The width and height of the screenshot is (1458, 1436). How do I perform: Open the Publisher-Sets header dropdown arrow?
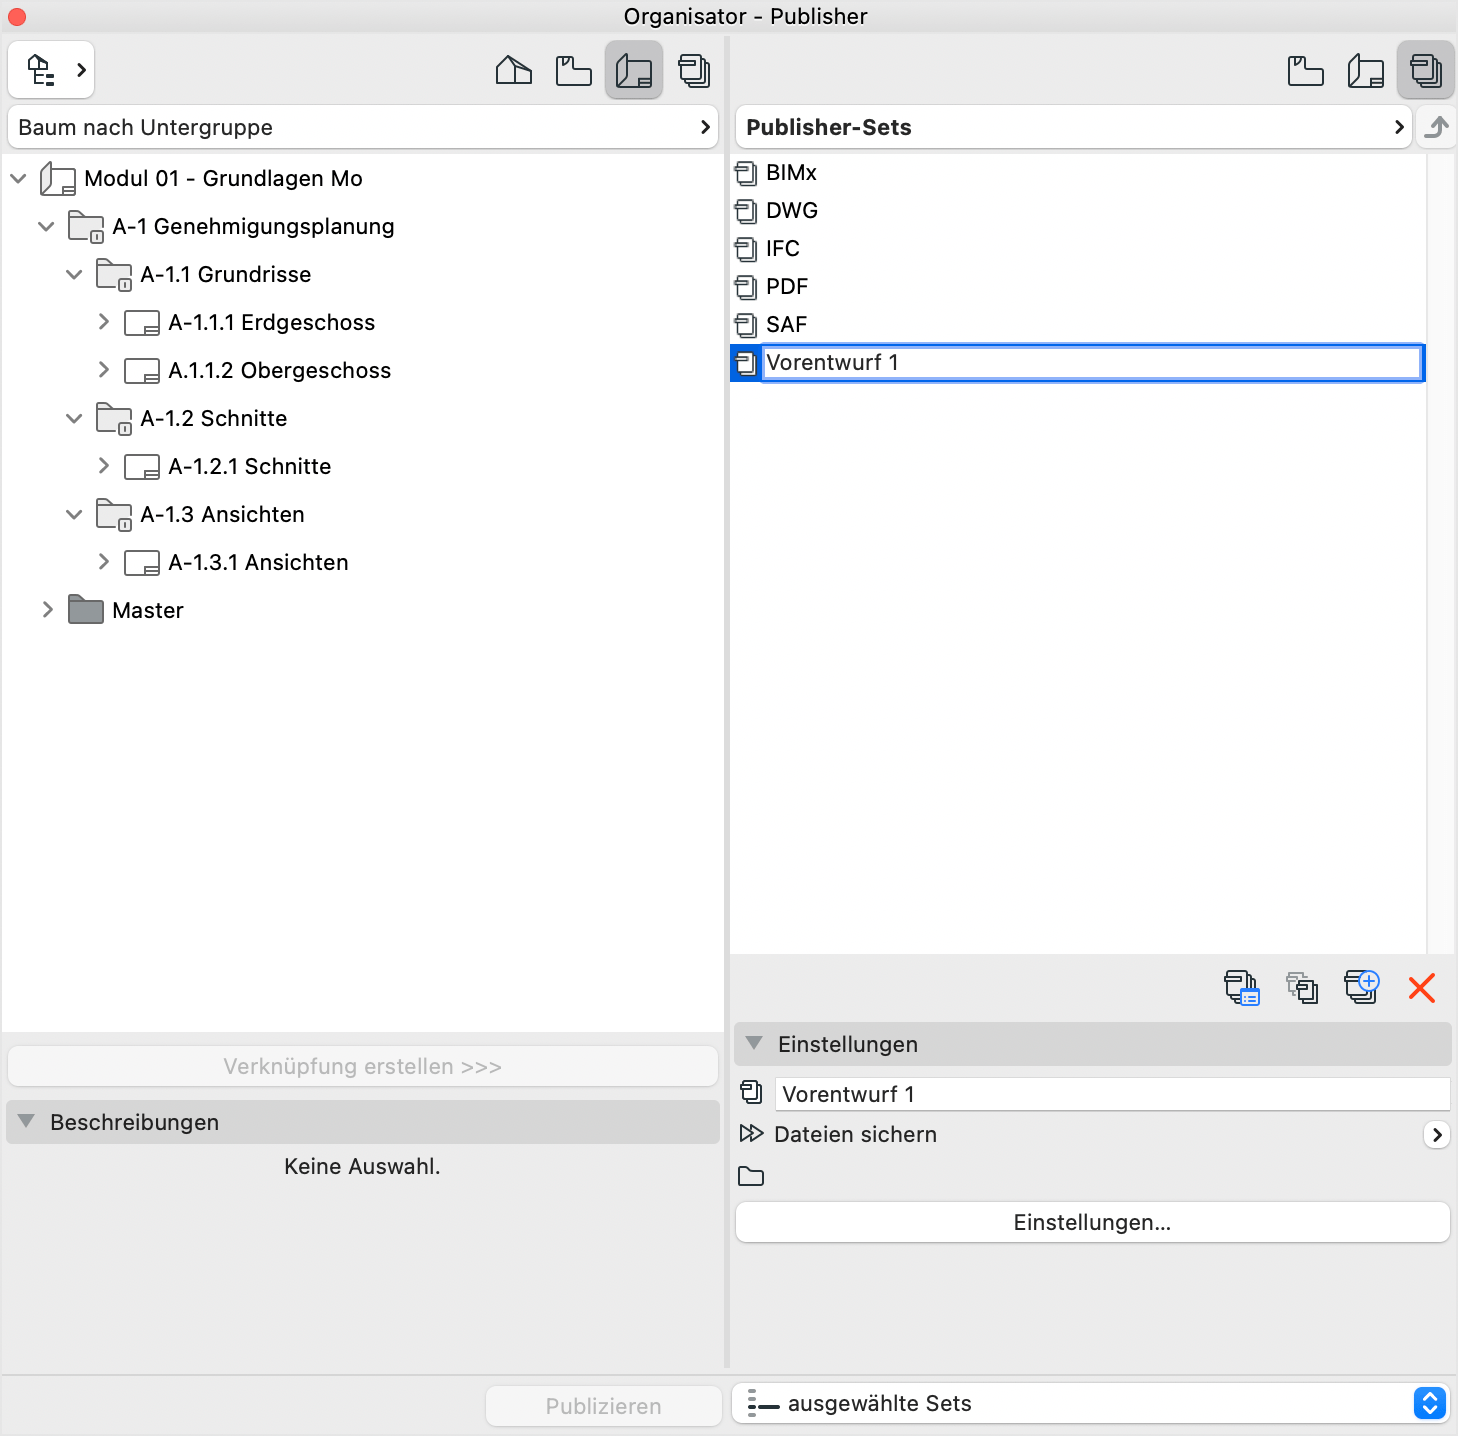[x=1399, y=127]
